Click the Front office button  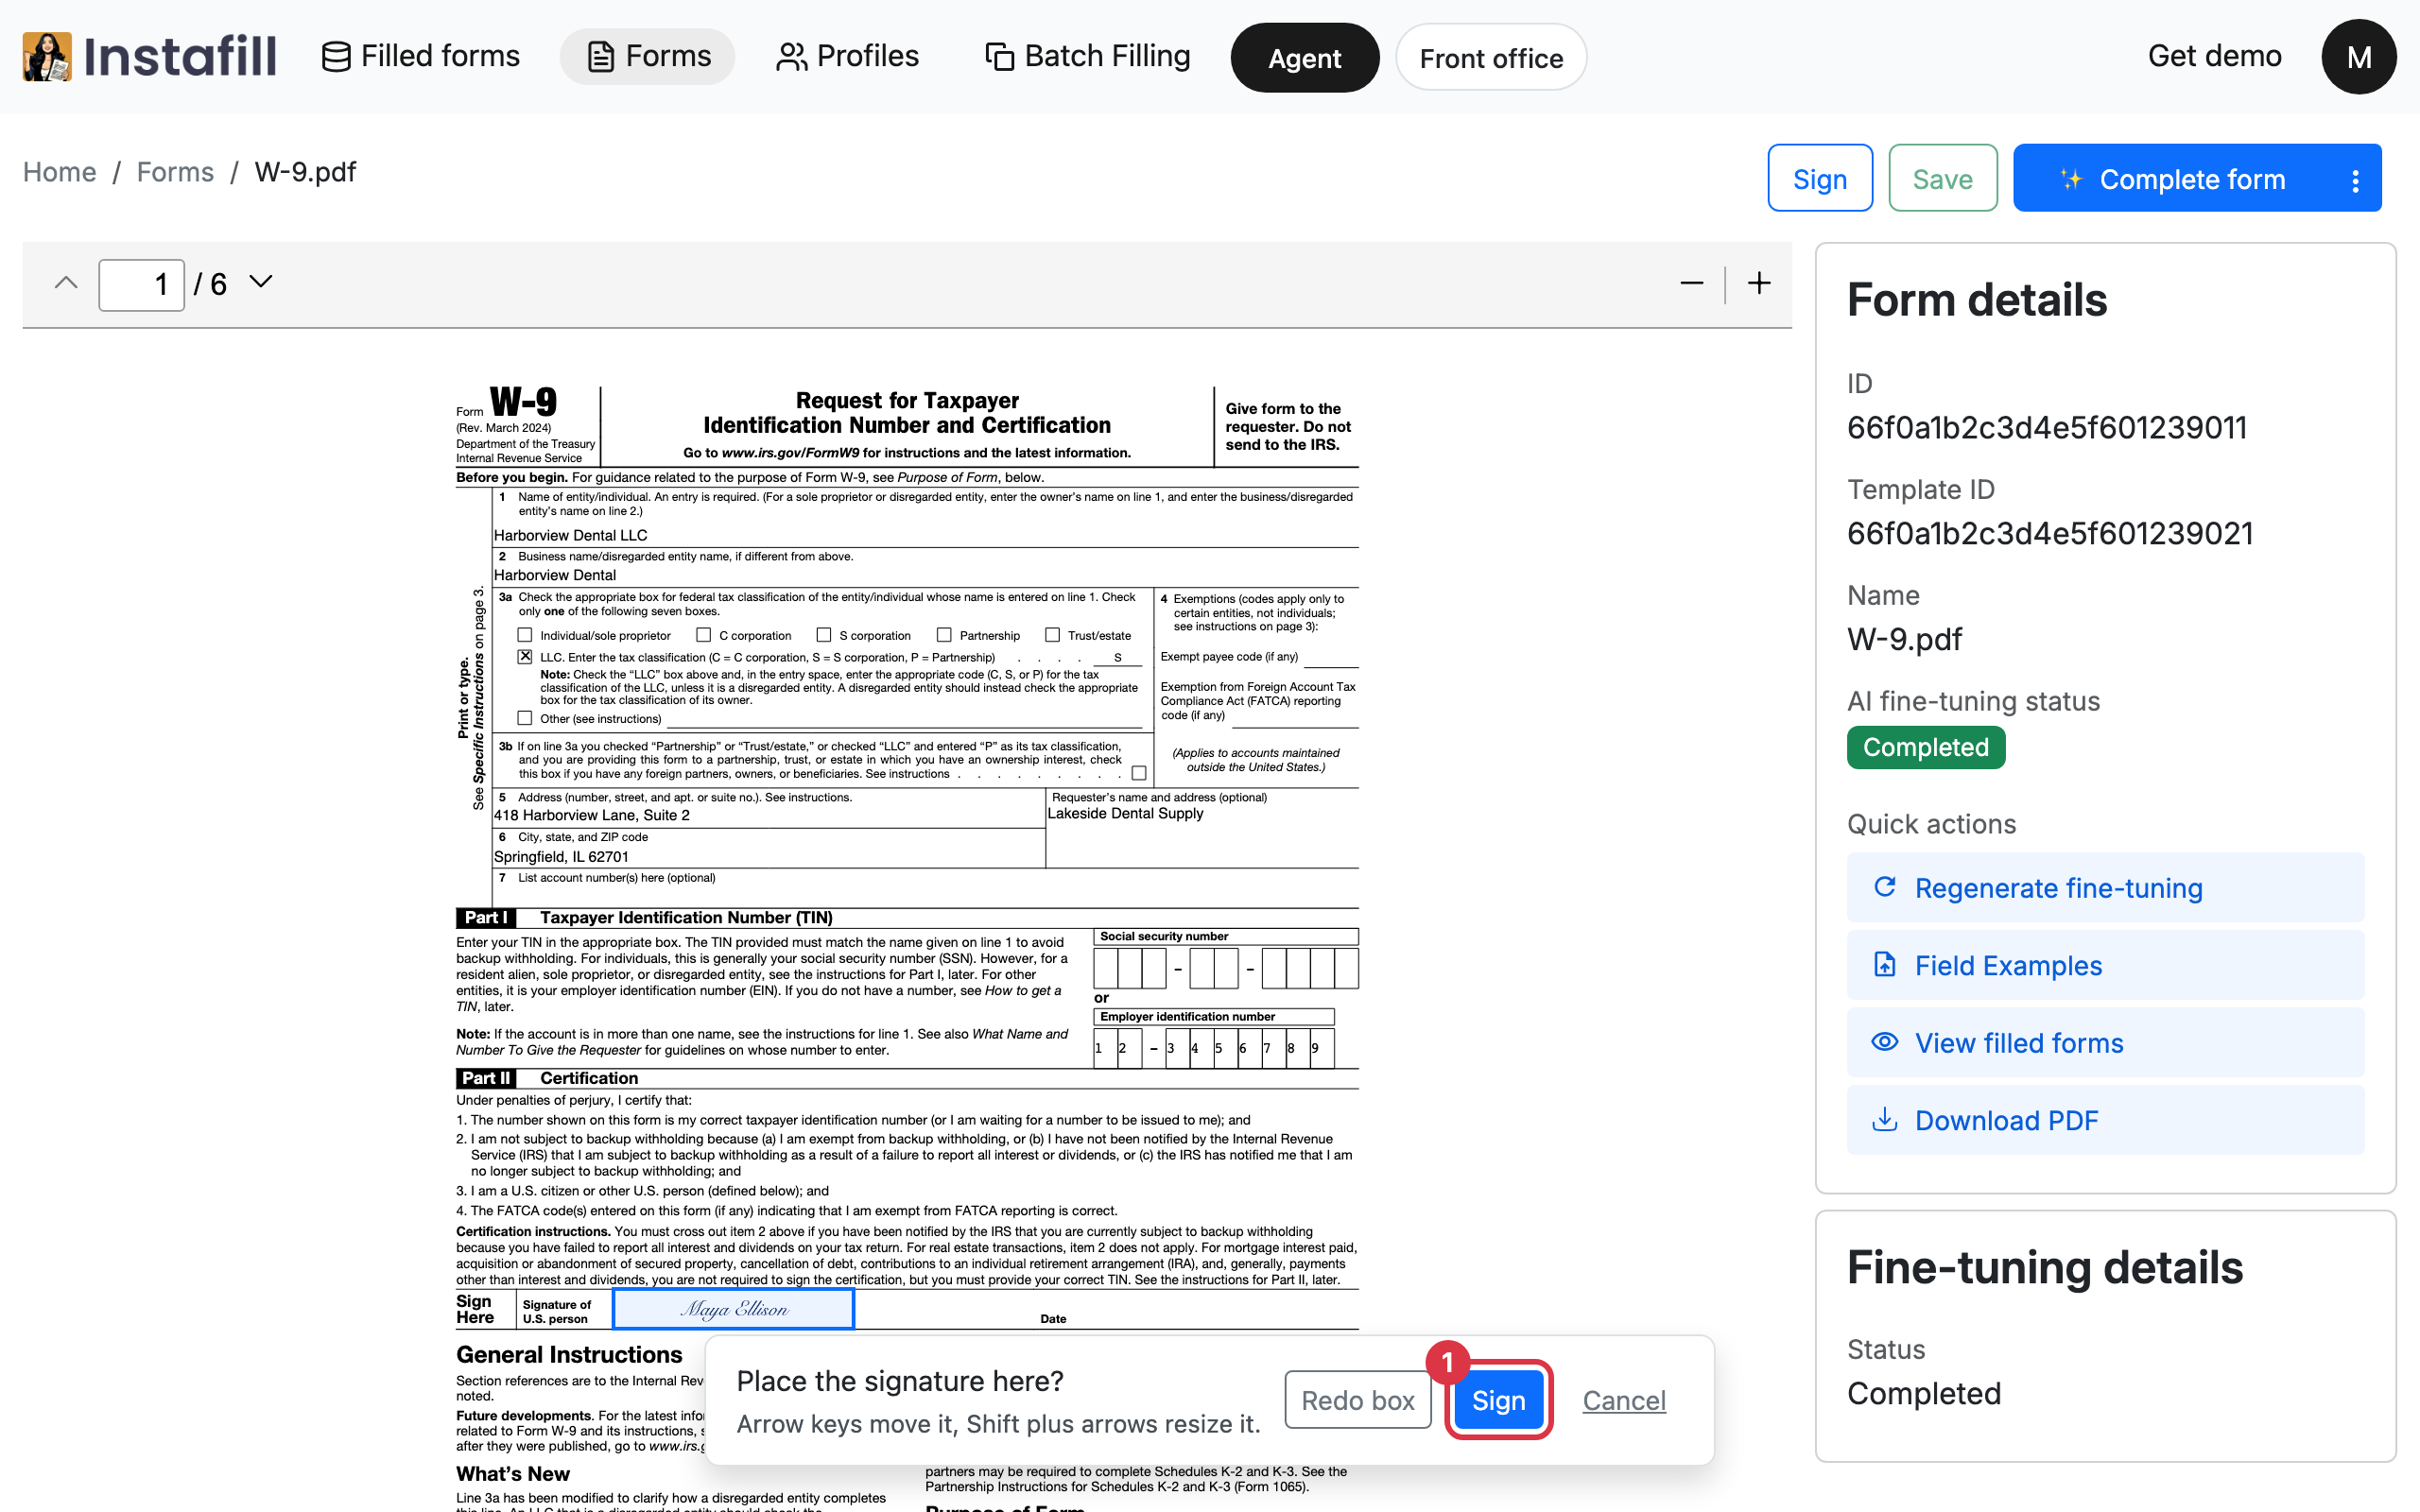point(1491,58)
